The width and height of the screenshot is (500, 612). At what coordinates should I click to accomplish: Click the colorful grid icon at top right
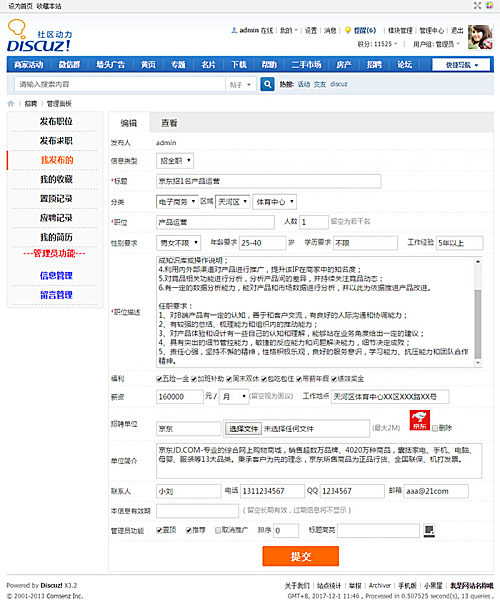coord(489,5)
